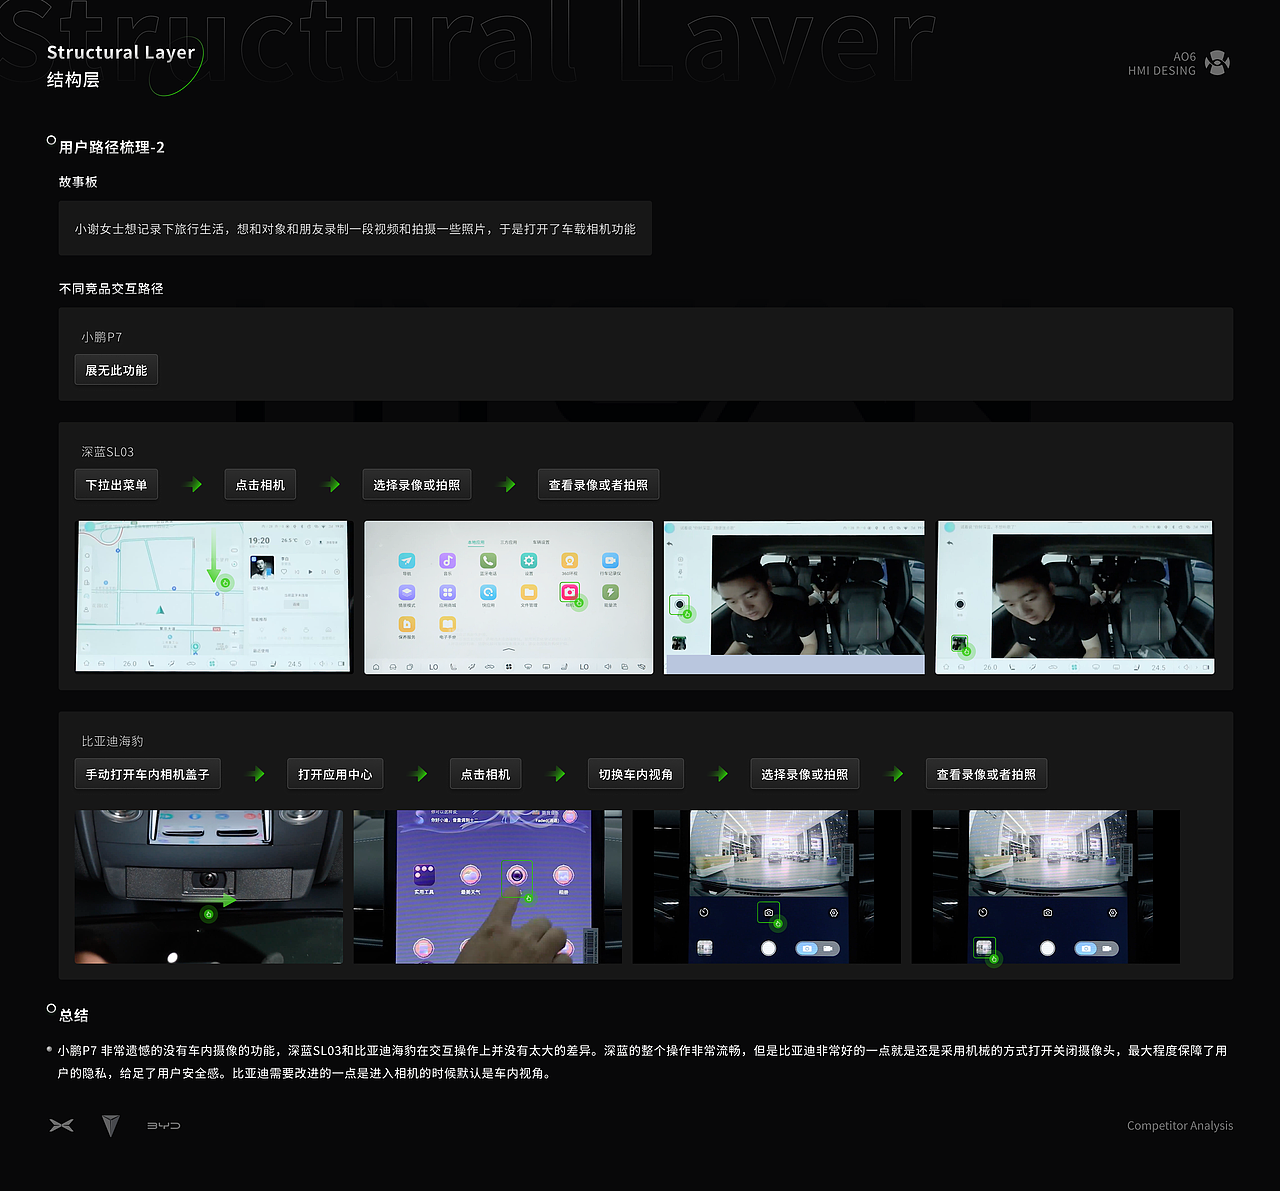Tap the pink 相机 camera app icon
This screenshot has width=1280, height=1191.
(x=569, y=592)
